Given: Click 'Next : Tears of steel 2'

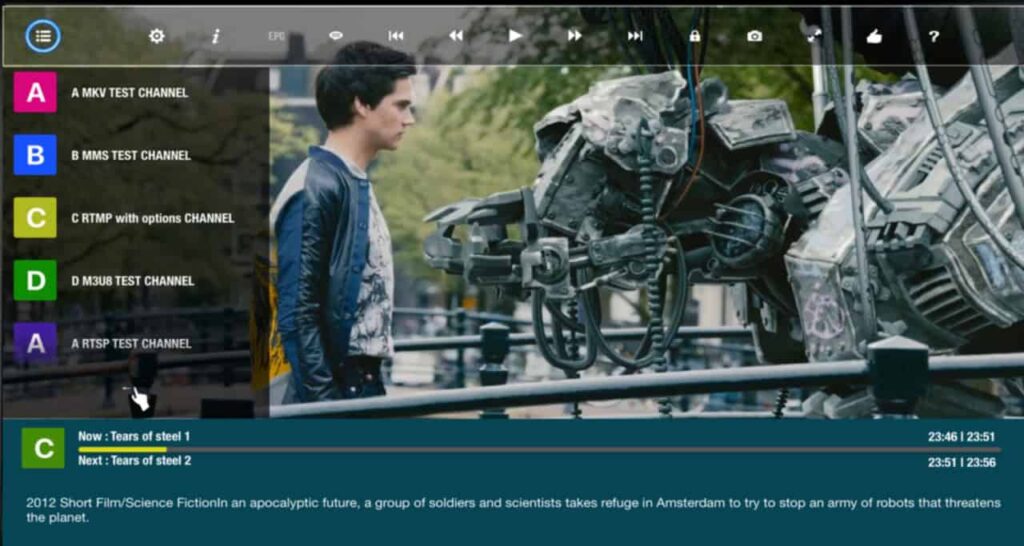Looking at the screenshot, I should click(x=135, y=460).
